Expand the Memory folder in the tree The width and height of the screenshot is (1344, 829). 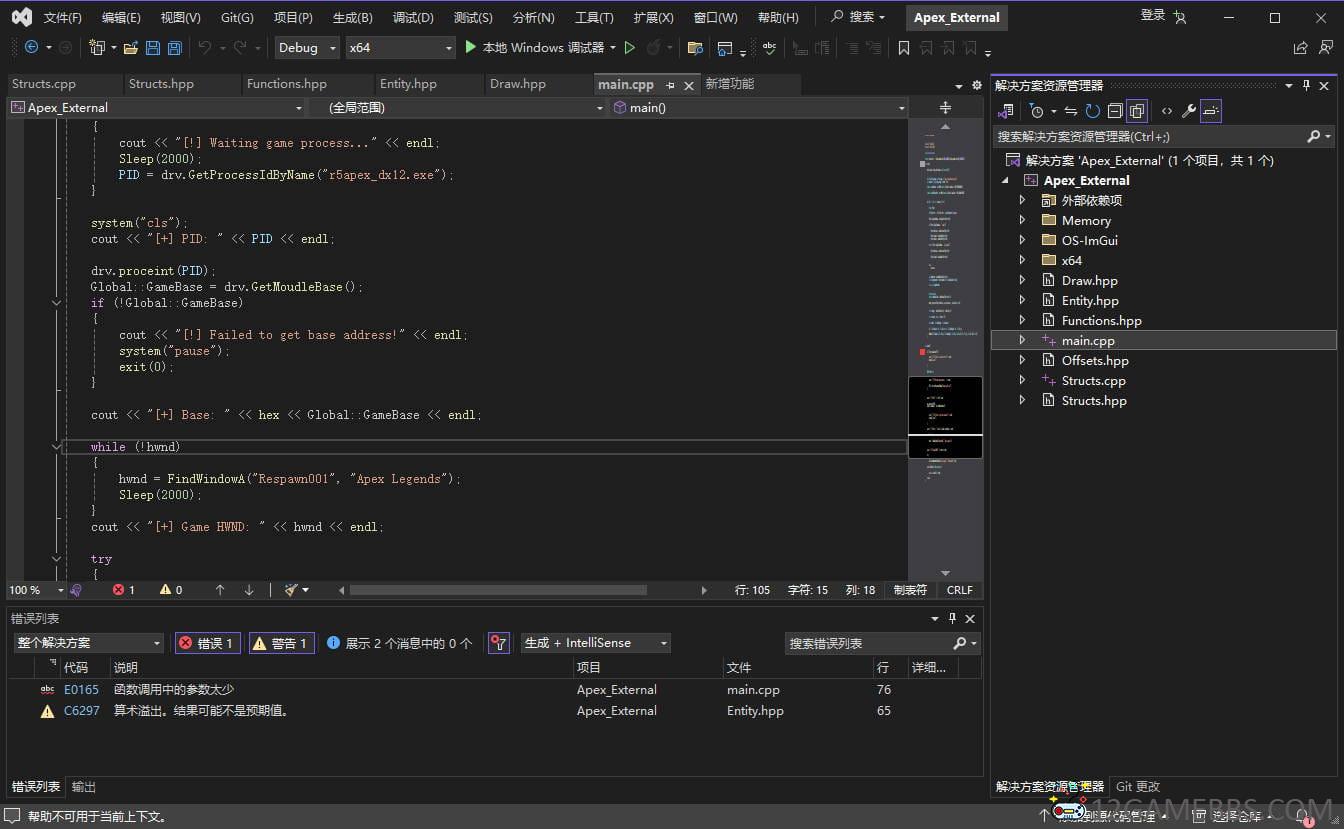point(1022,220)
